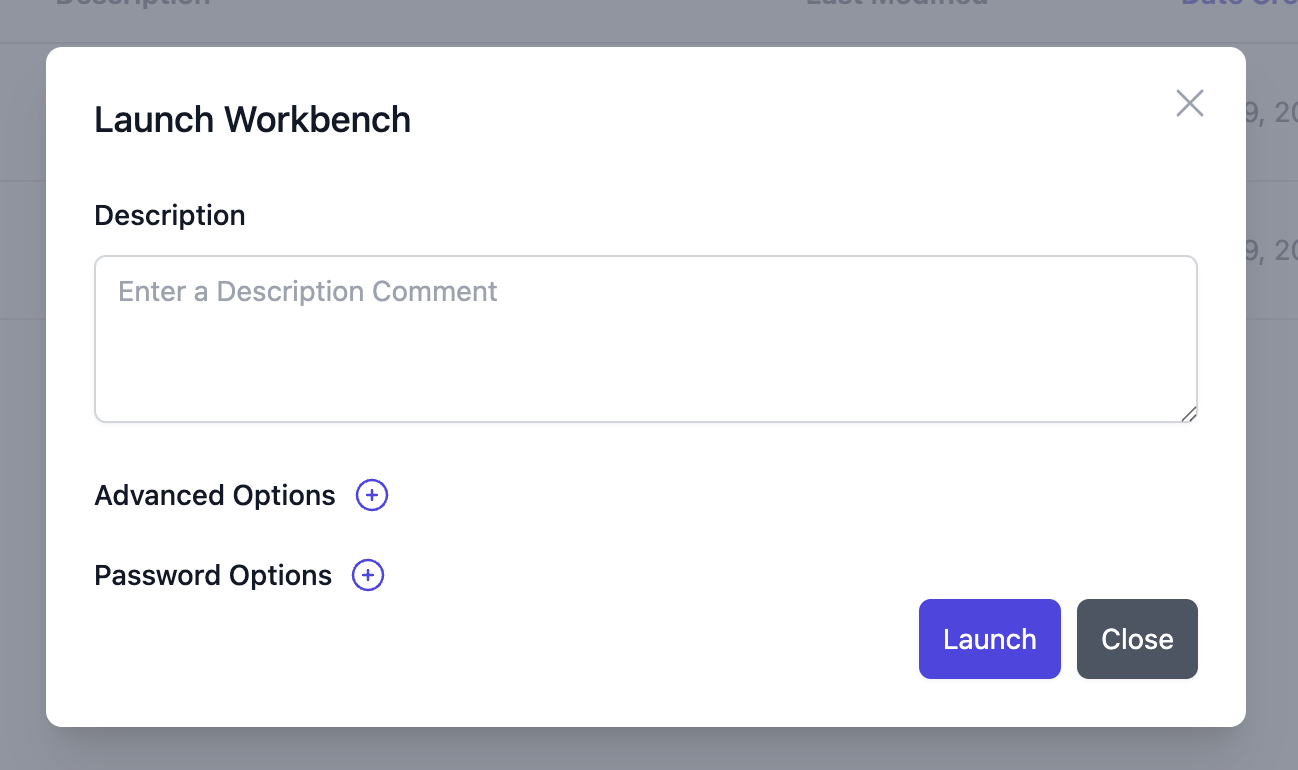Viewport: 1298px width, 770px height.
Task: Click the textarea resize handle
Action: (1190, 413)
